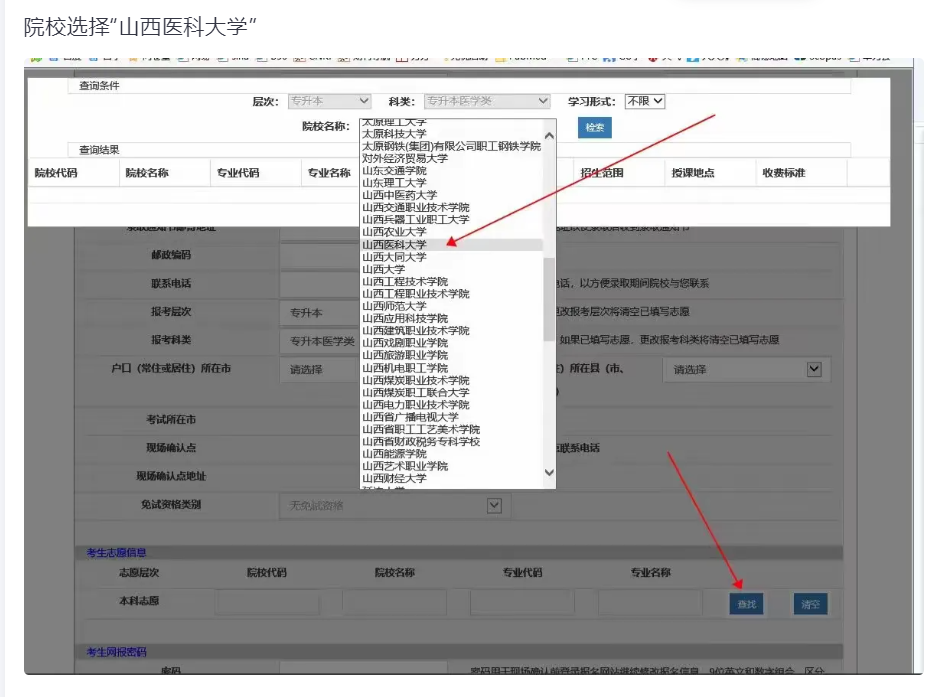Select 山西工程职业技术学院 in the list
This screenshot has width=934, height=697.
(x=416, y=294)
